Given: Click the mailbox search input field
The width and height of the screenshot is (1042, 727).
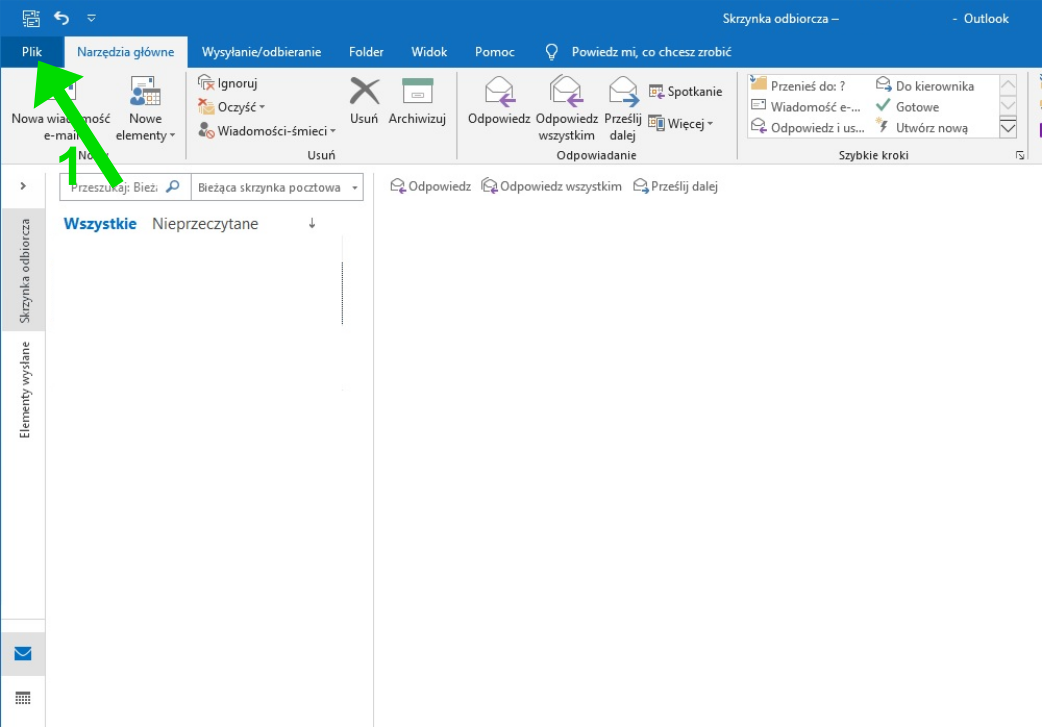Looking at the screenshot, I should tap(115, 187).
